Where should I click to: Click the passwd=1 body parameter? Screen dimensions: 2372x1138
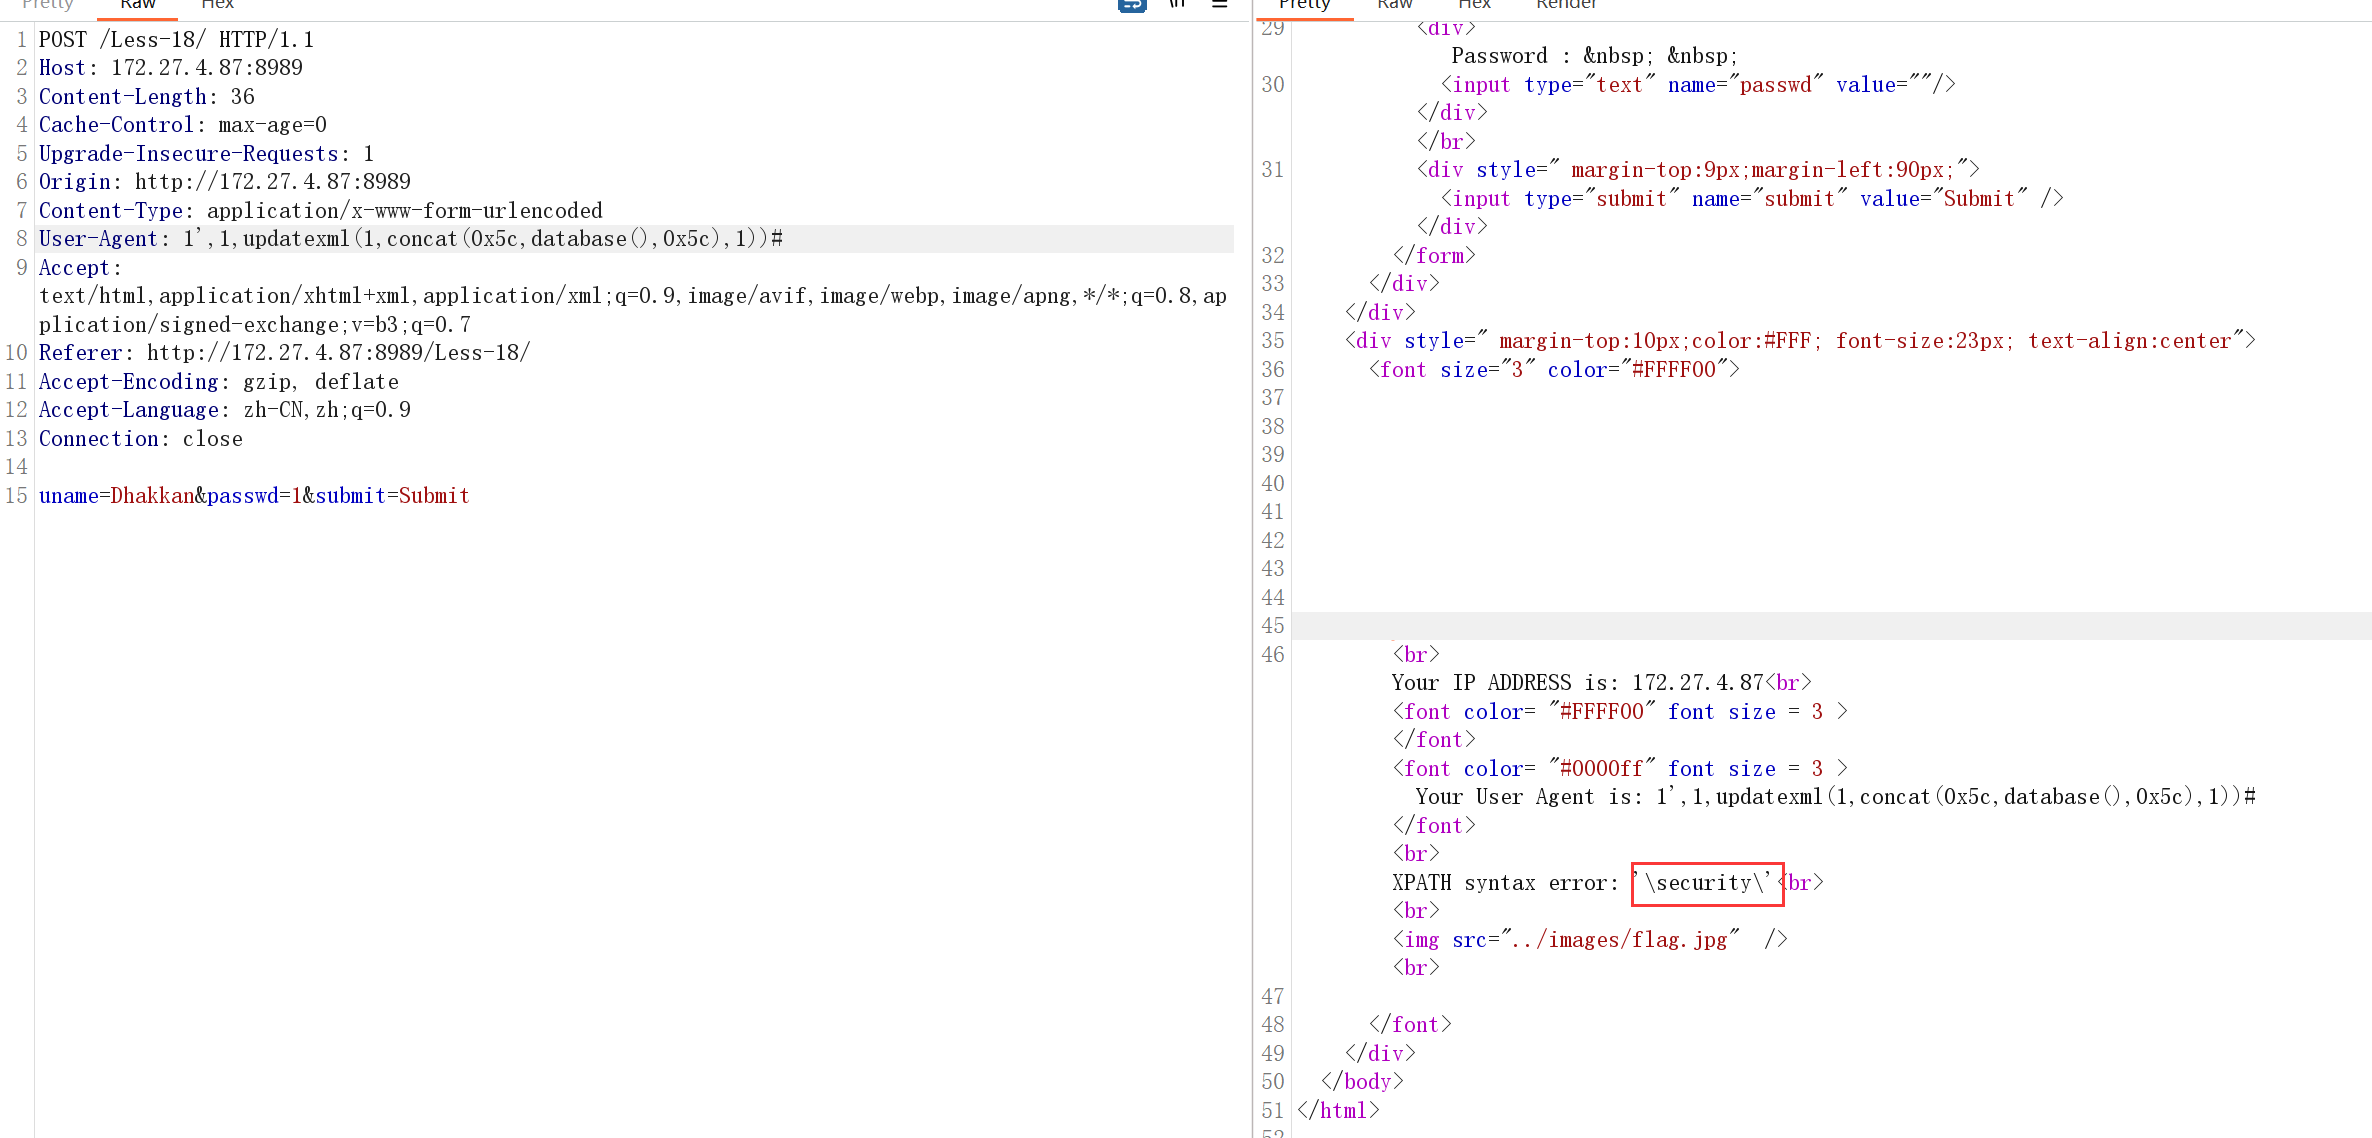pyautogui.click(x=255, y=496)
